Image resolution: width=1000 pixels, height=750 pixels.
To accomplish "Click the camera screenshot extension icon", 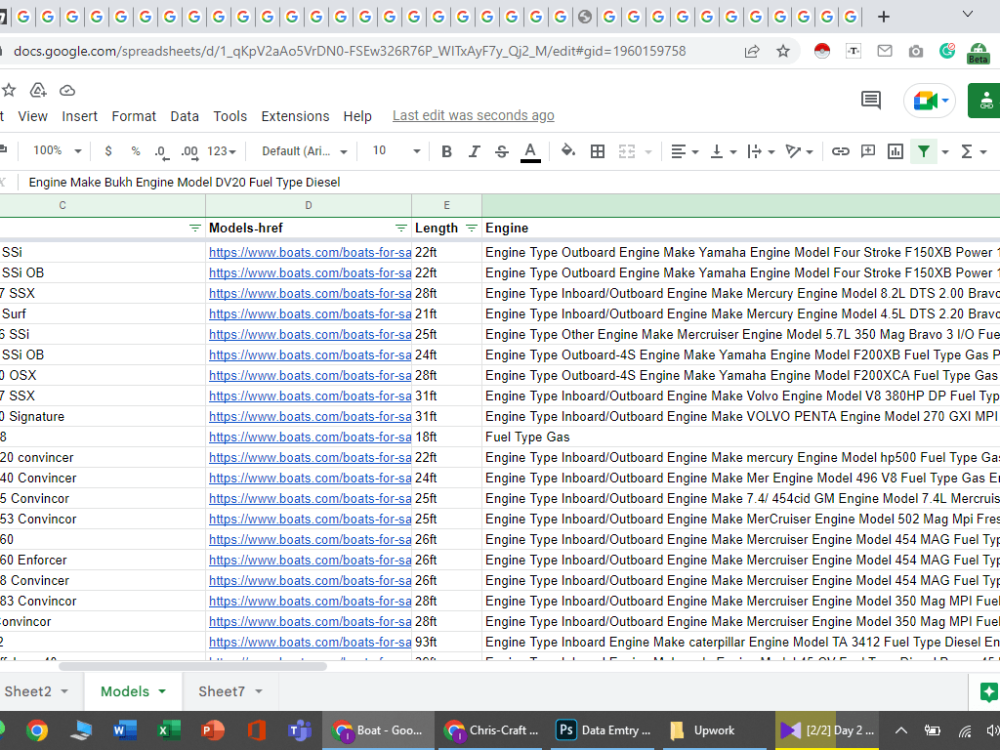I will (x=916, y=51).
